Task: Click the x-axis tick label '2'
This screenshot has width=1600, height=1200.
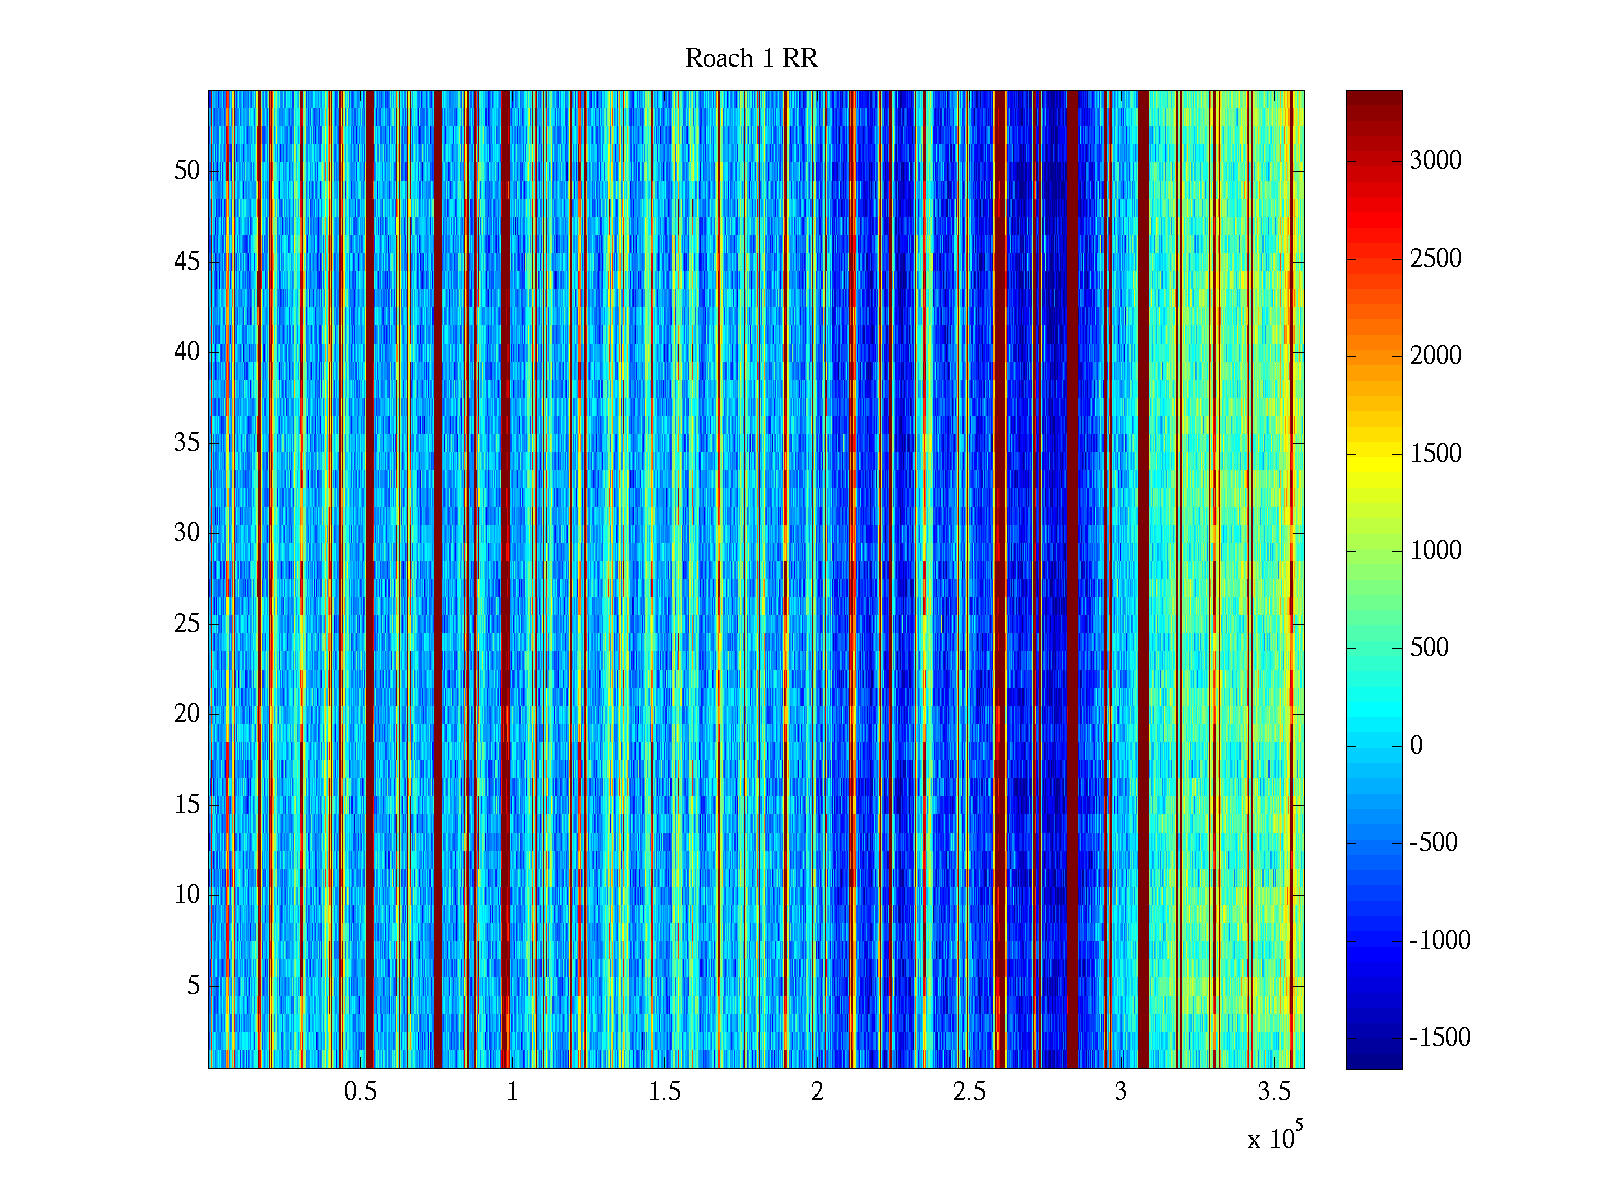Action: (817, 1092)
